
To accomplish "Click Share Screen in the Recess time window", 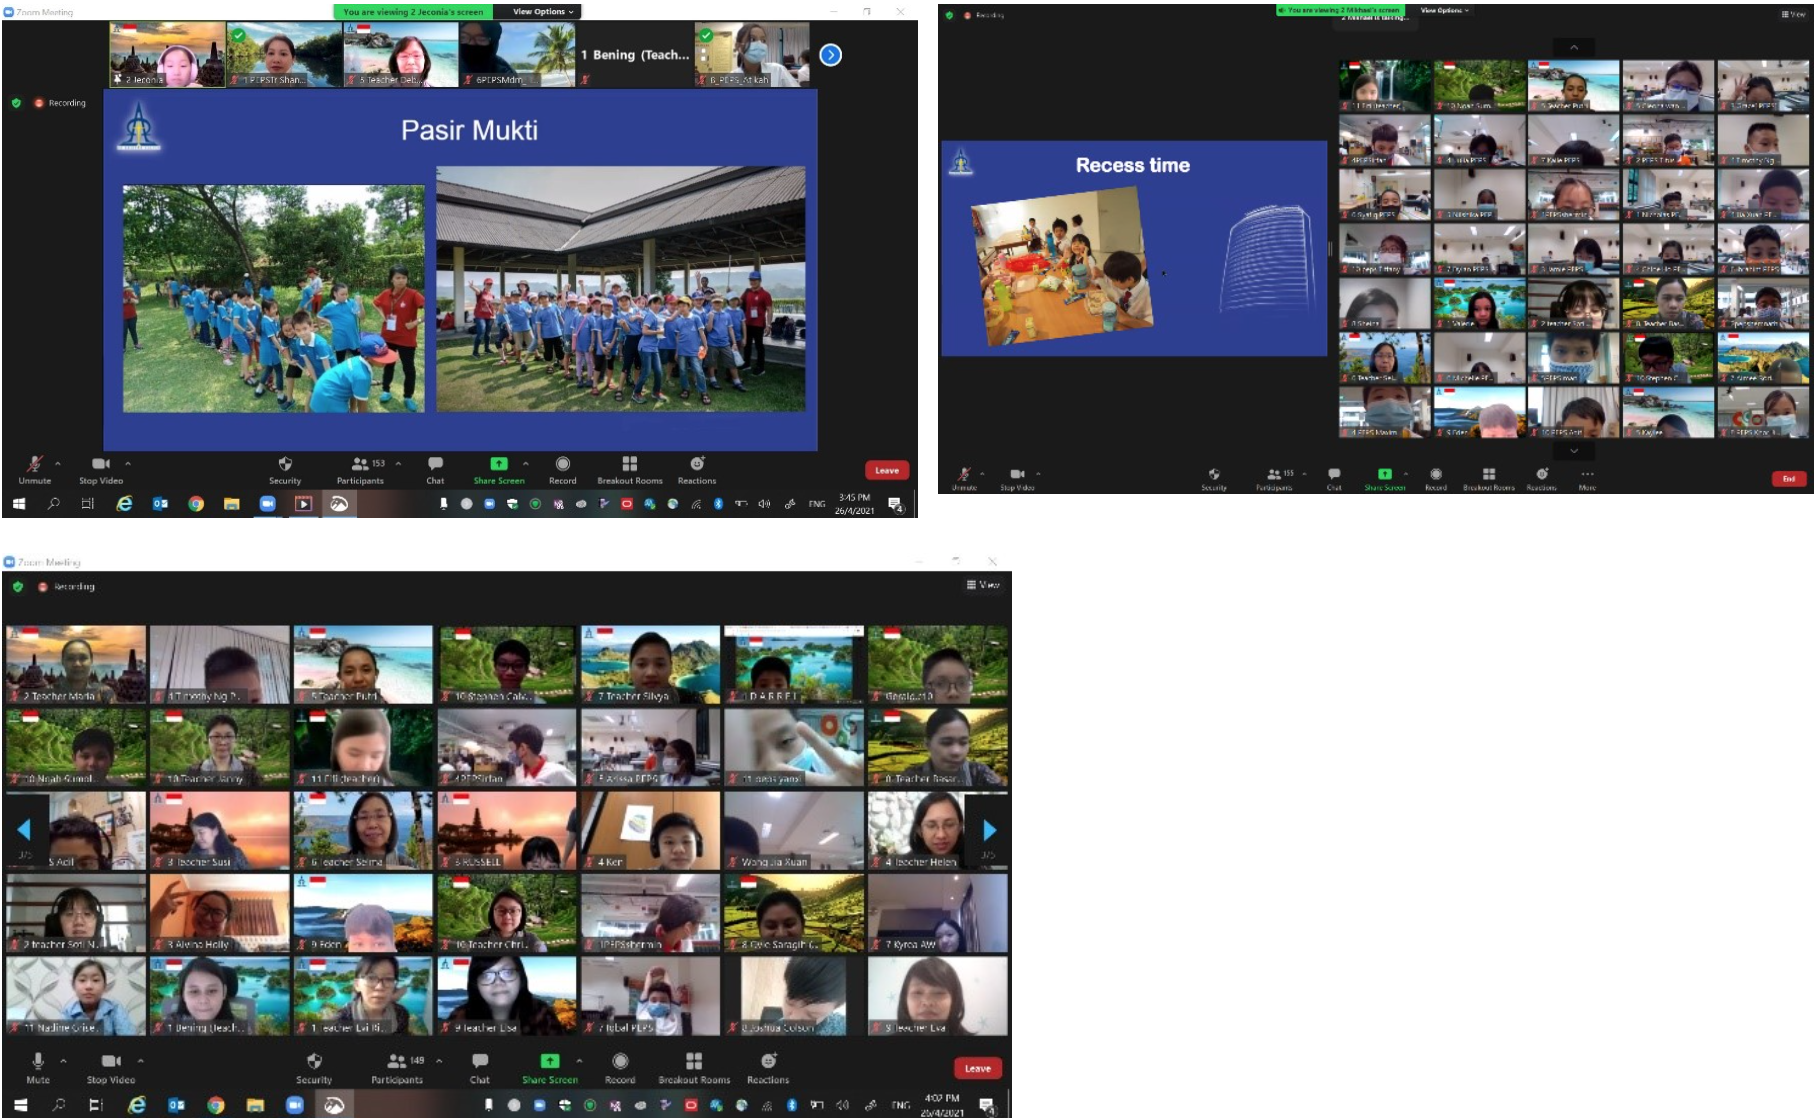I will (1385, 478).
